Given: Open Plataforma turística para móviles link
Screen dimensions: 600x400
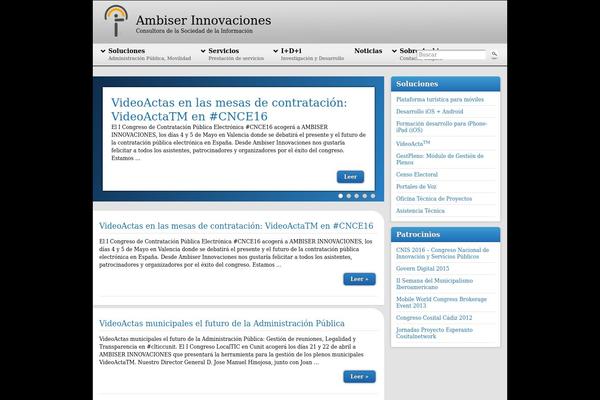Looking at the screenshot, I should point(440,100).
